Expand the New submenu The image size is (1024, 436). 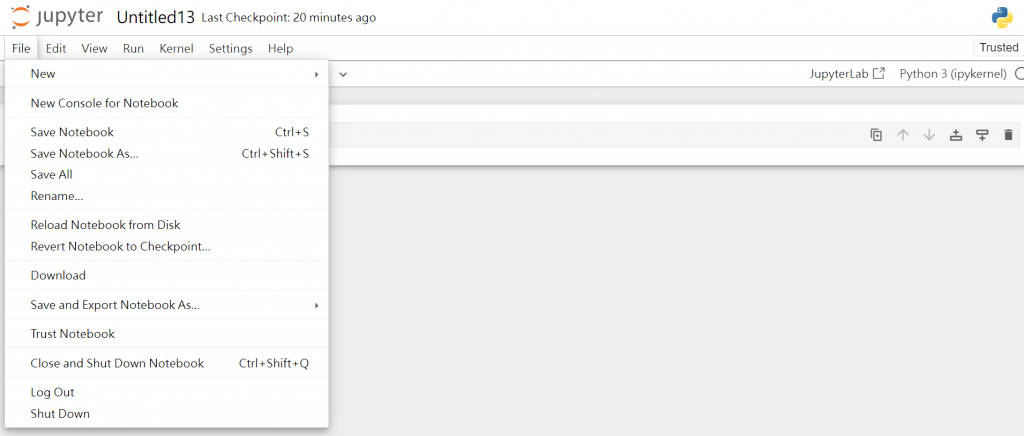[167, 74]
